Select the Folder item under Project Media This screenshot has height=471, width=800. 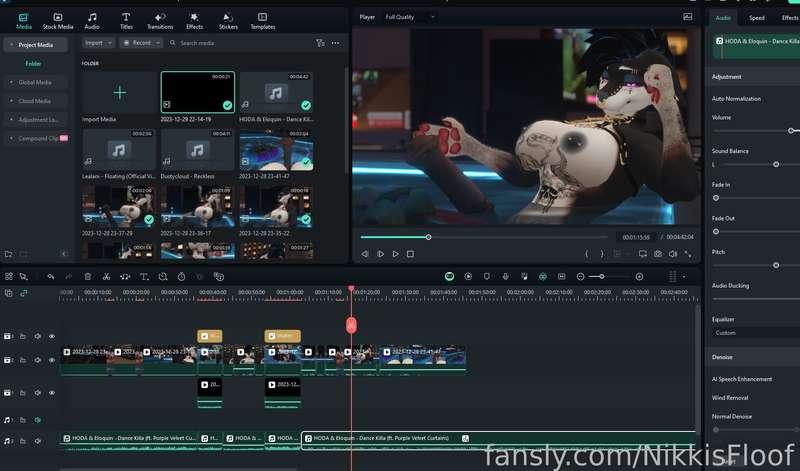tap(34, 64)
